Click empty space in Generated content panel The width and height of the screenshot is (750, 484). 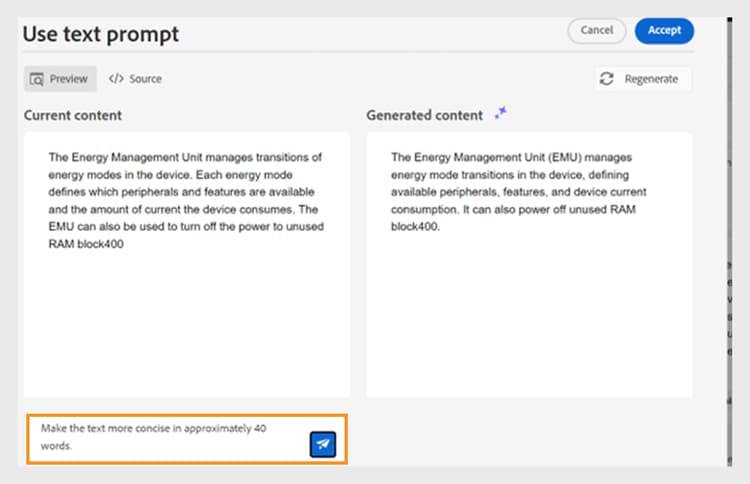(529, 320)
